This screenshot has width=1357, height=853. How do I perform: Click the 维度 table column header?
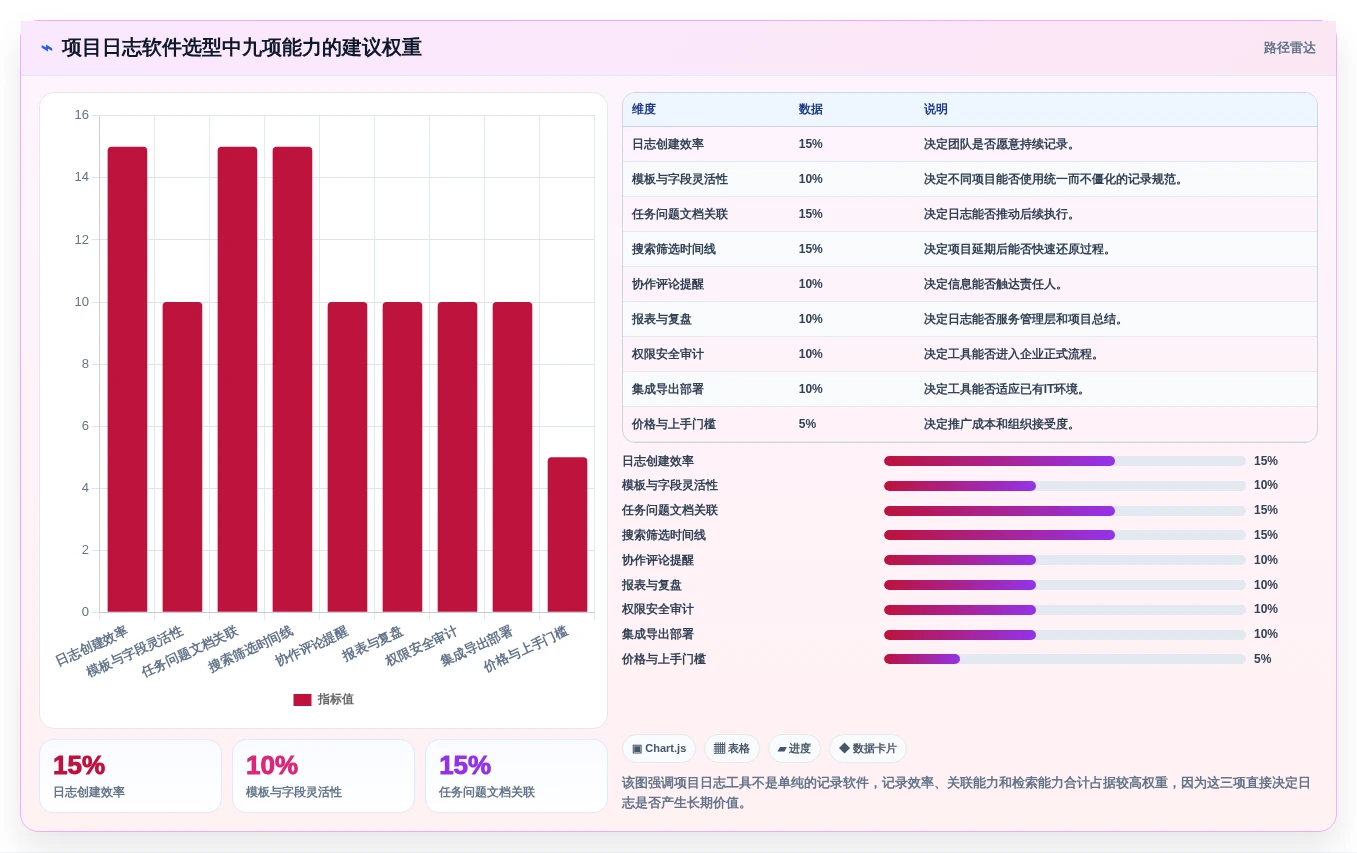pos(644,110)
